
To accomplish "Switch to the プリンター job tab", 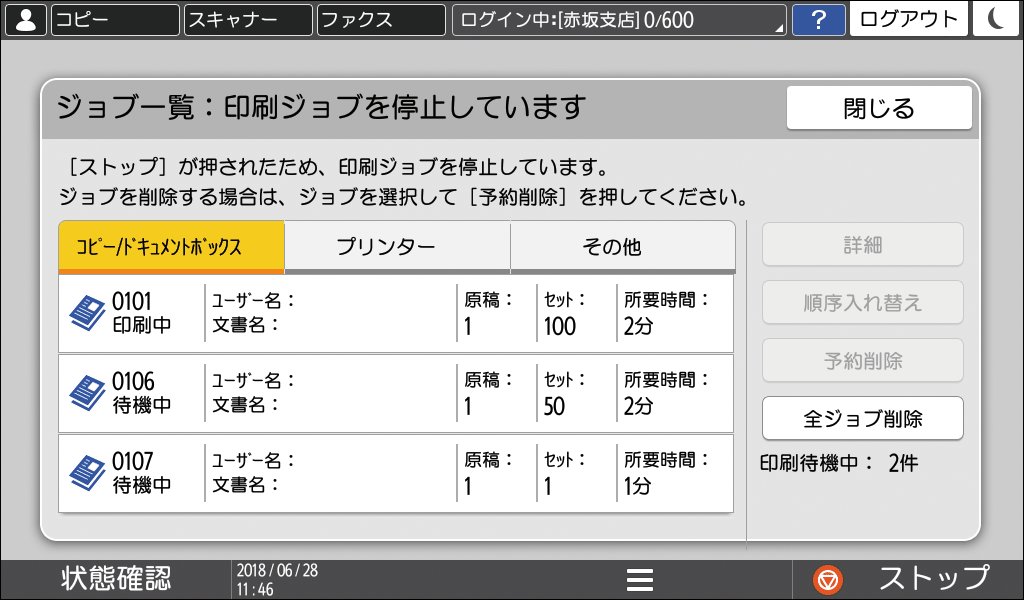I will [397, 244].
